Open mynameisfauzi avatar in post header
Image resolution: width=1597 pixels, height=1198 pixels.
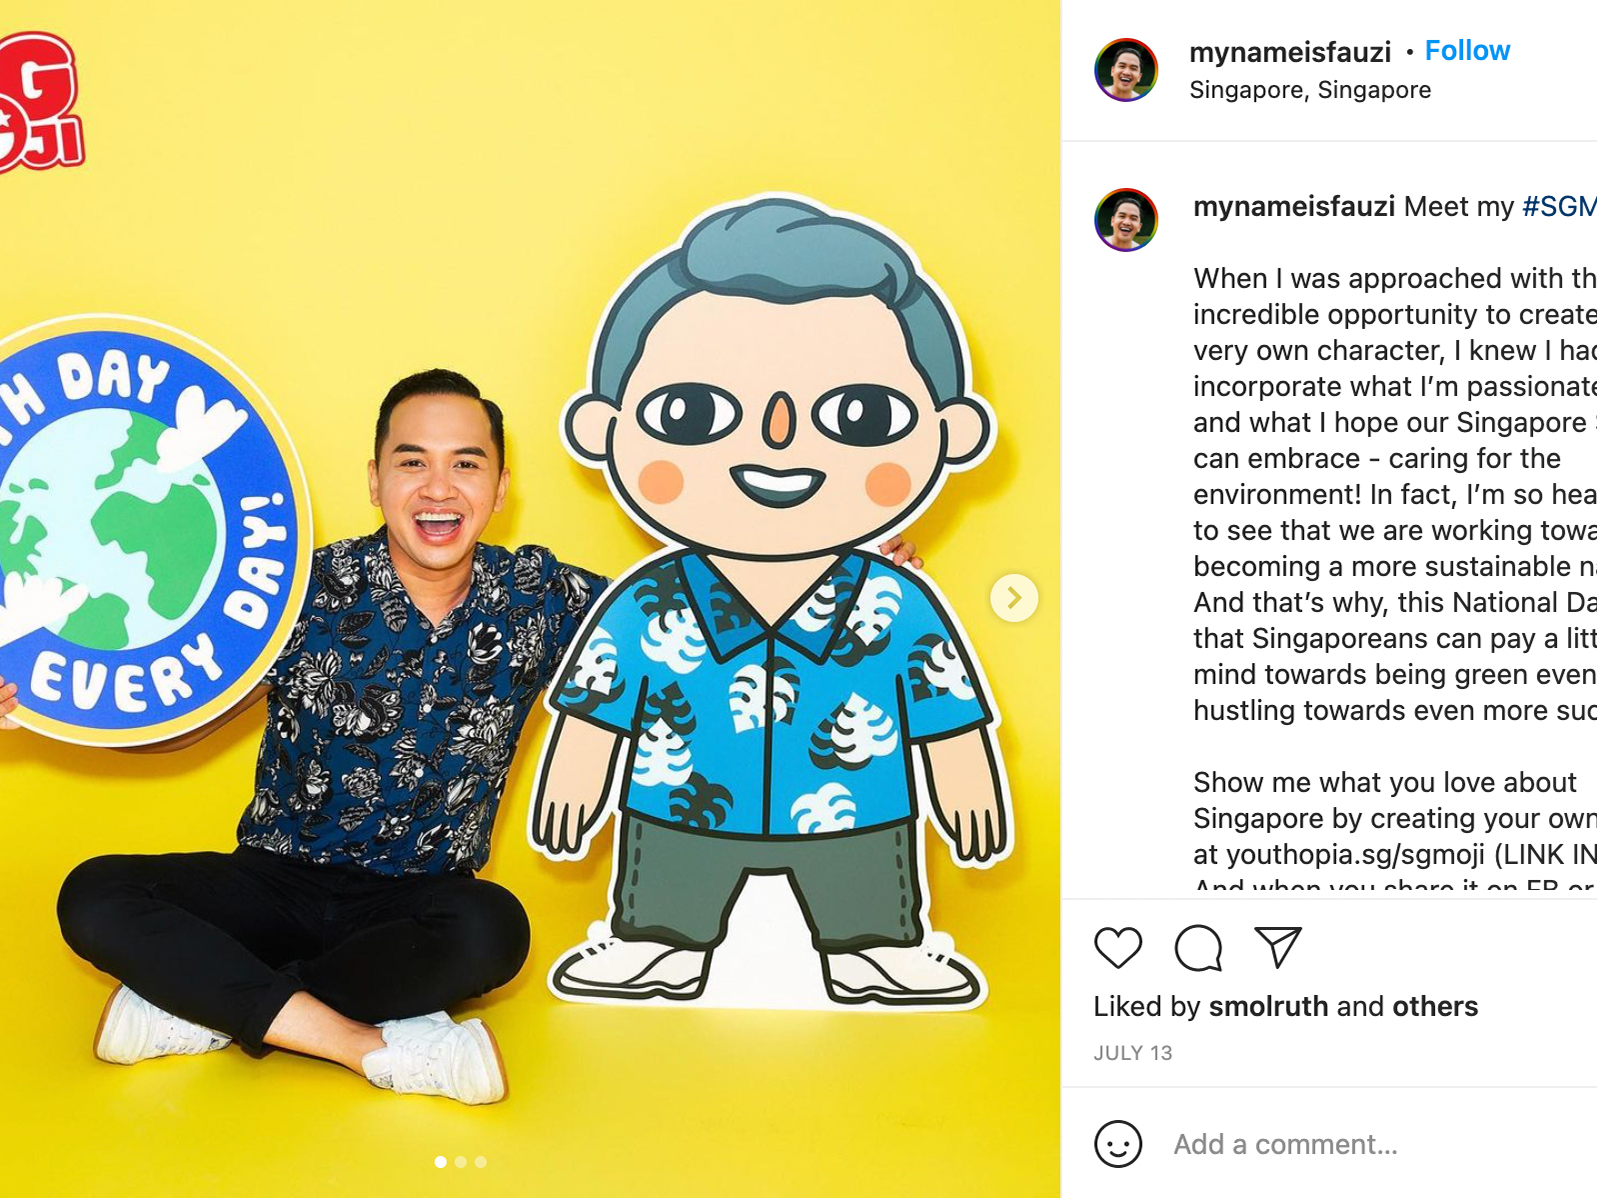1126,70
